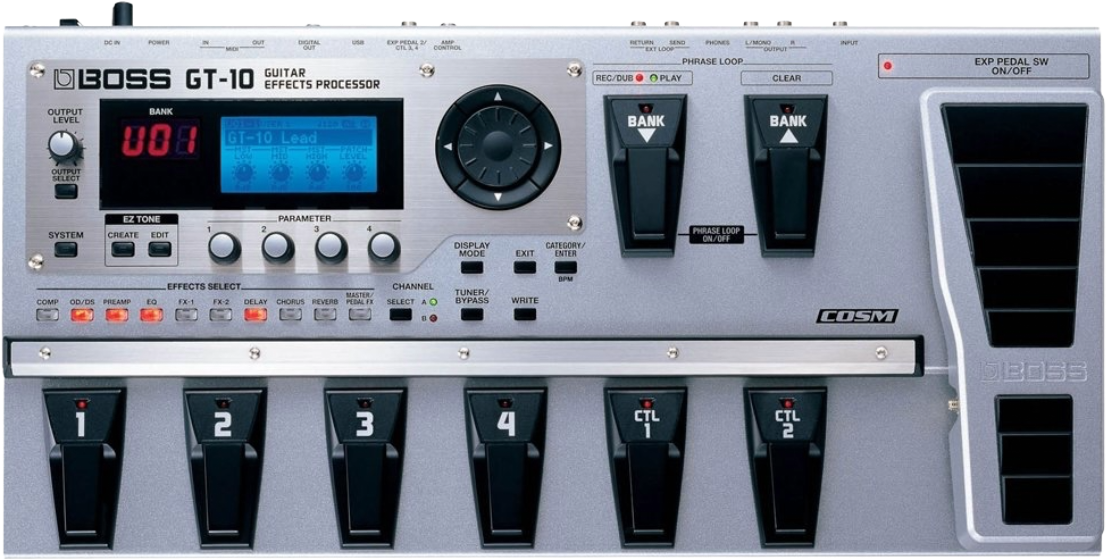This screenshot has width=1106, height=560.
Task: Tap the DISPLAY MODE button
Action: 472,267
